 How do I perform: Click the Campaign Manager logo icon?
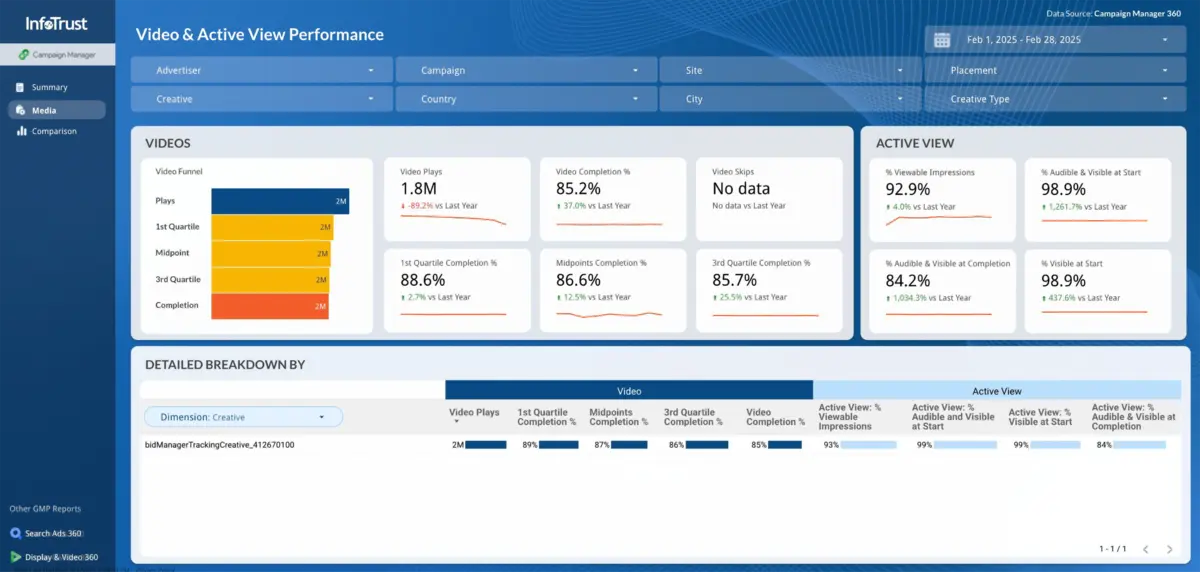tap(22, 55)
